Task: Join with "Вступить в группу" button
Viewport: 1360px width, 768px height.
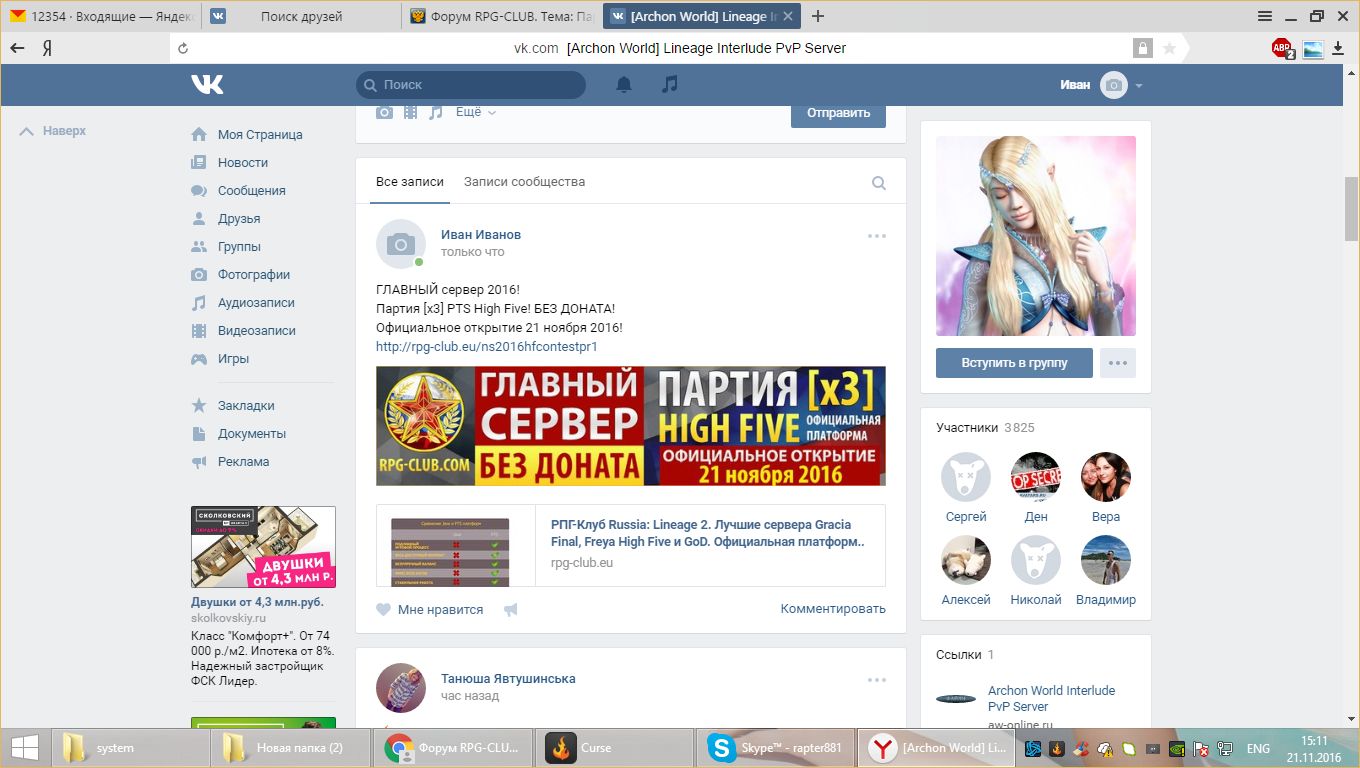Action: pyautogui.click(x=1014, y=363)
